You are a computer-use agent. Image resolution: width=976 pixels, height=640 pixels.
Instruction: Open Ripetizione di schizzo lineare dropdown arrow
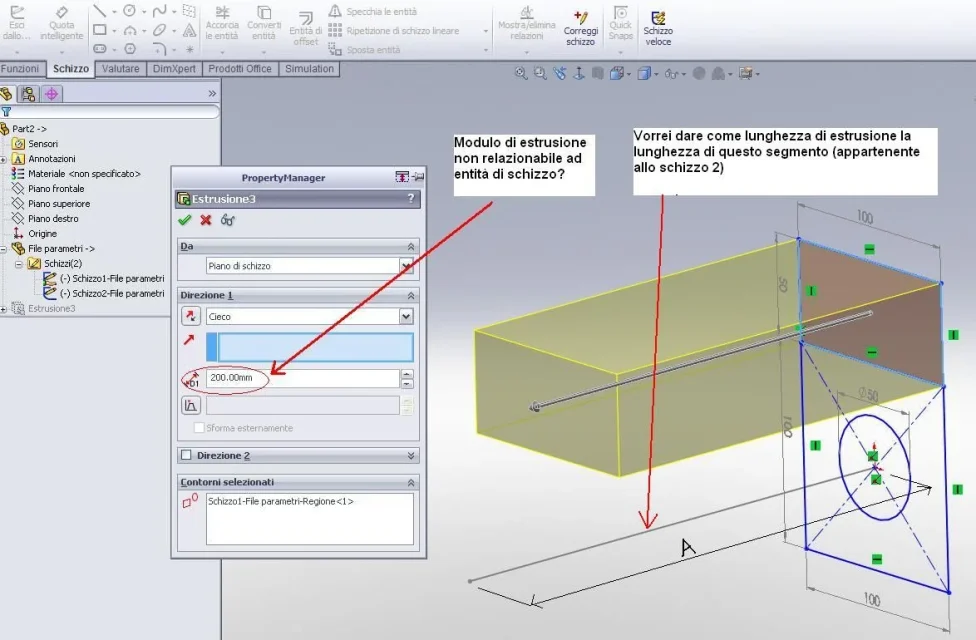coord(486,31)
